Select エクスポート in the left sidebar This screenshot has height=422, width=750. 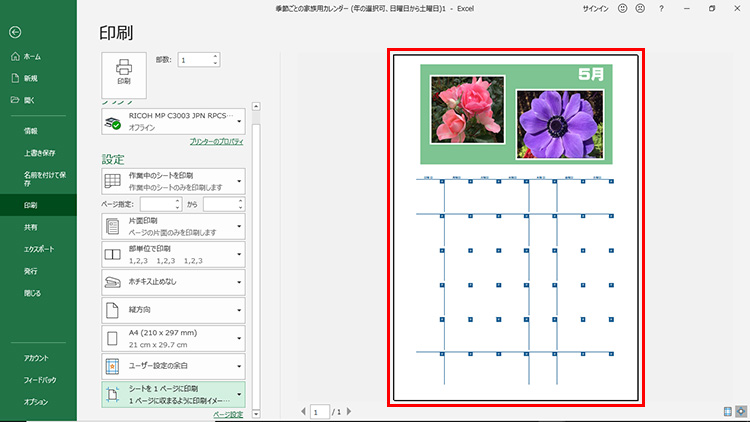coord(39,249)
